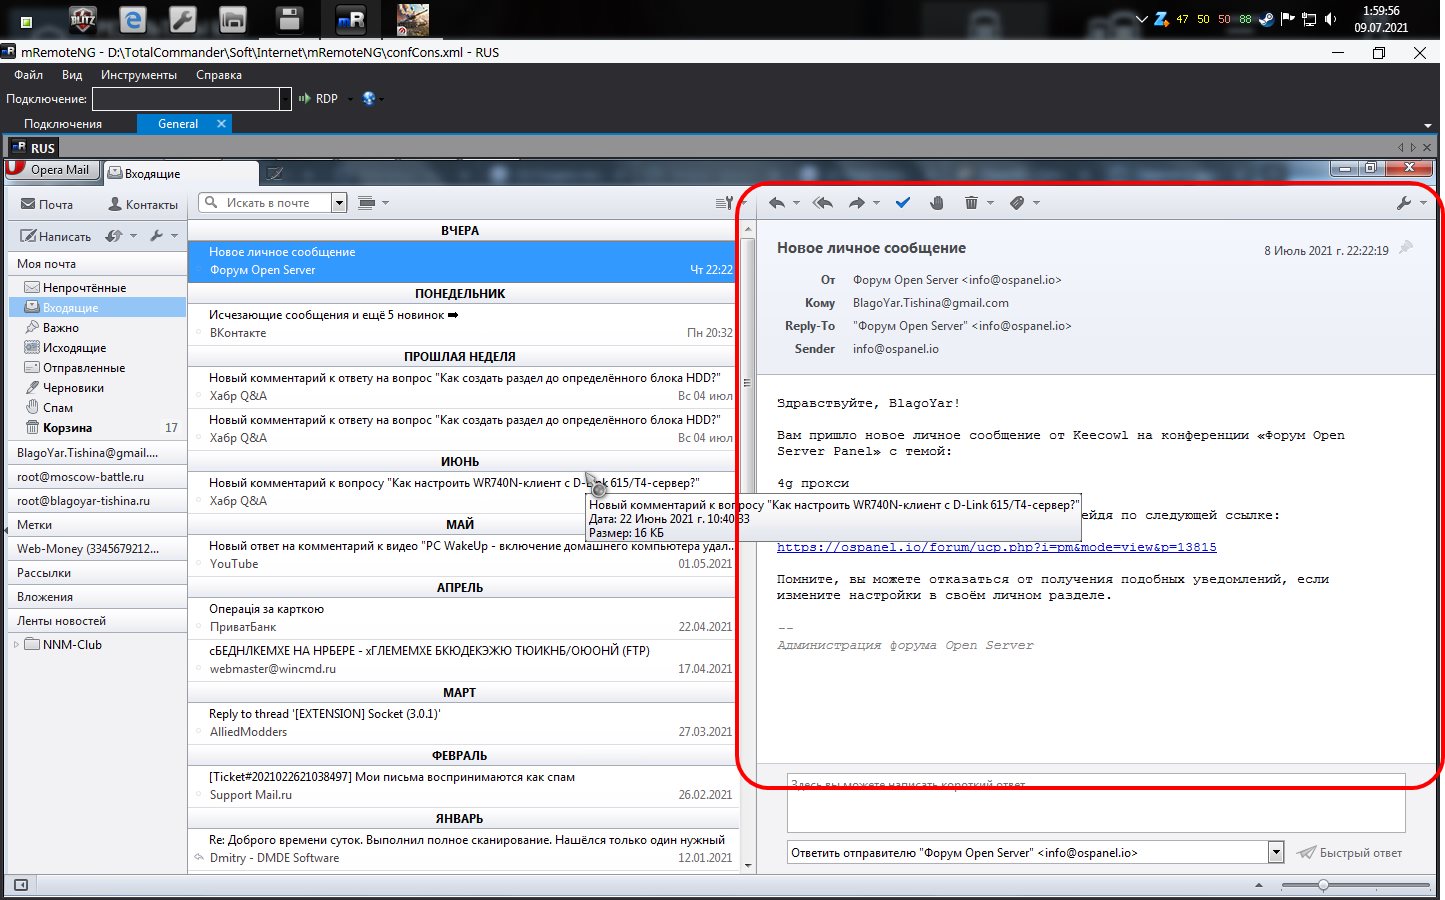Image resolution: width=1445 pixels, height=900 pixels.
Task: Close the General tab
Action: [x=221, y=124]
